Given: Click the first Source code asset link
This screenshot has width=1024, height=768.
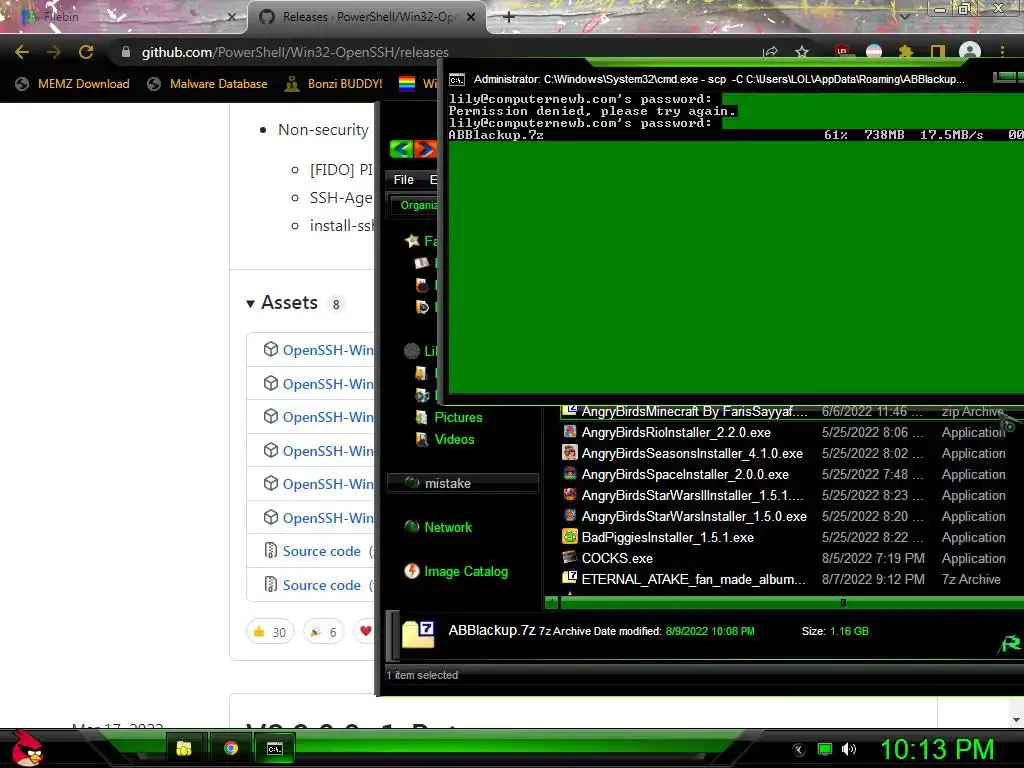Looking at the screenshot, I should [321, 551].
